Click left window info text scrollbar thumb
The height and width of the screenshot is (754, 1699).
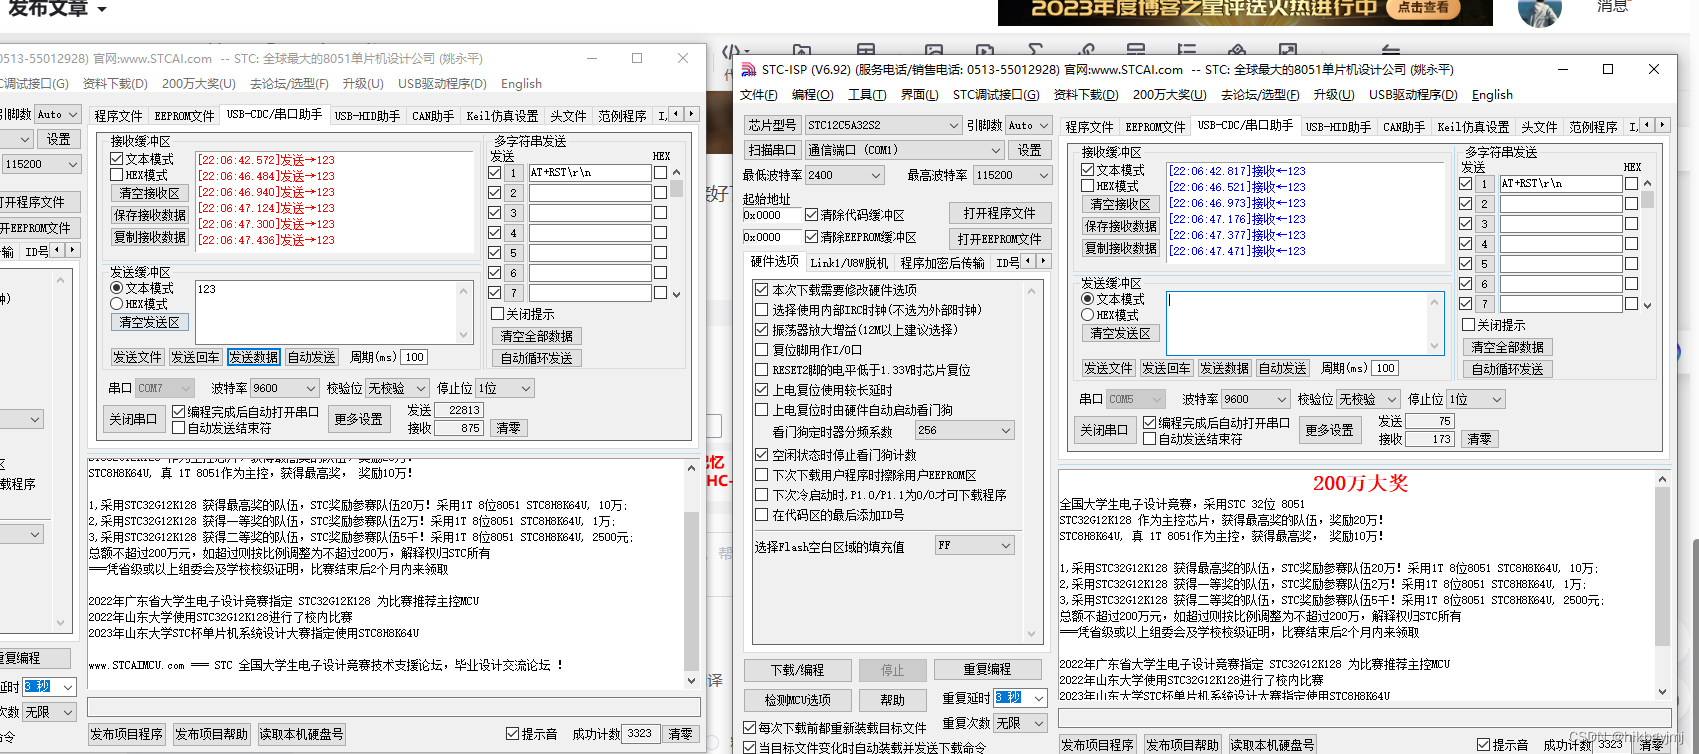pos(691,590)
